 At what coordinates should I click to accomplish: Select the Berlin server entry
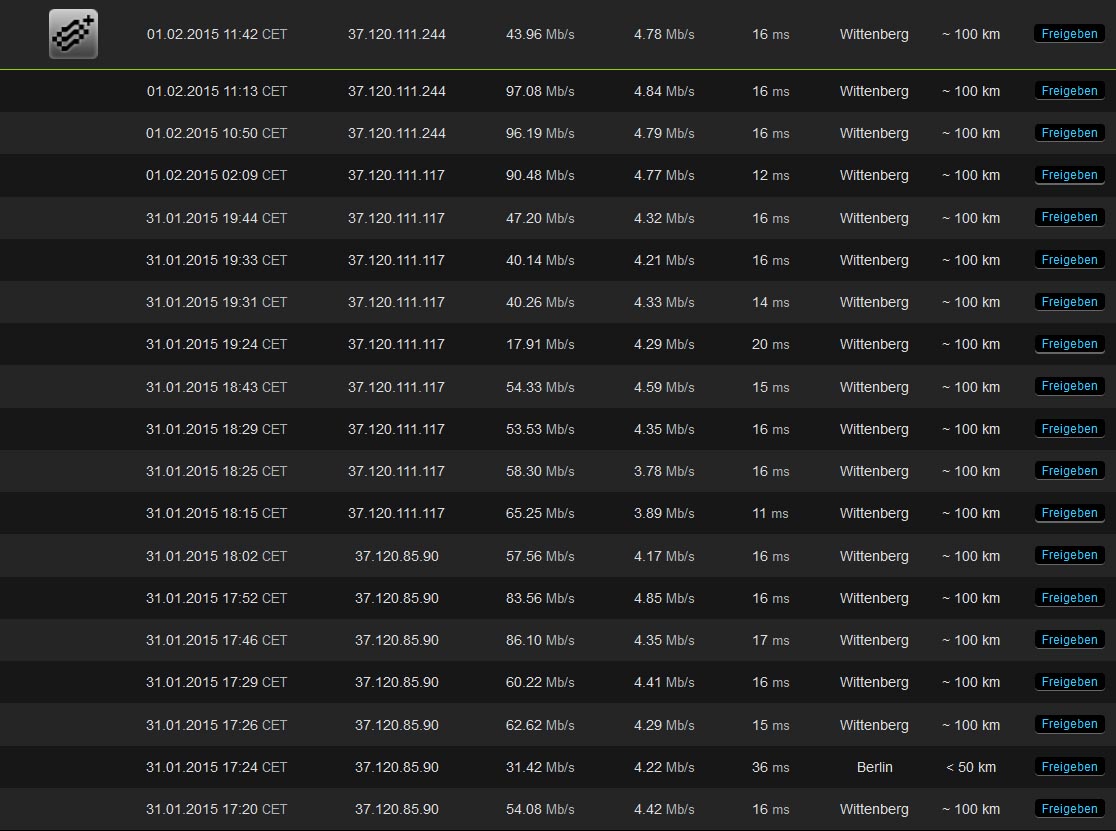pyautogui.click(x=874, y=767)
